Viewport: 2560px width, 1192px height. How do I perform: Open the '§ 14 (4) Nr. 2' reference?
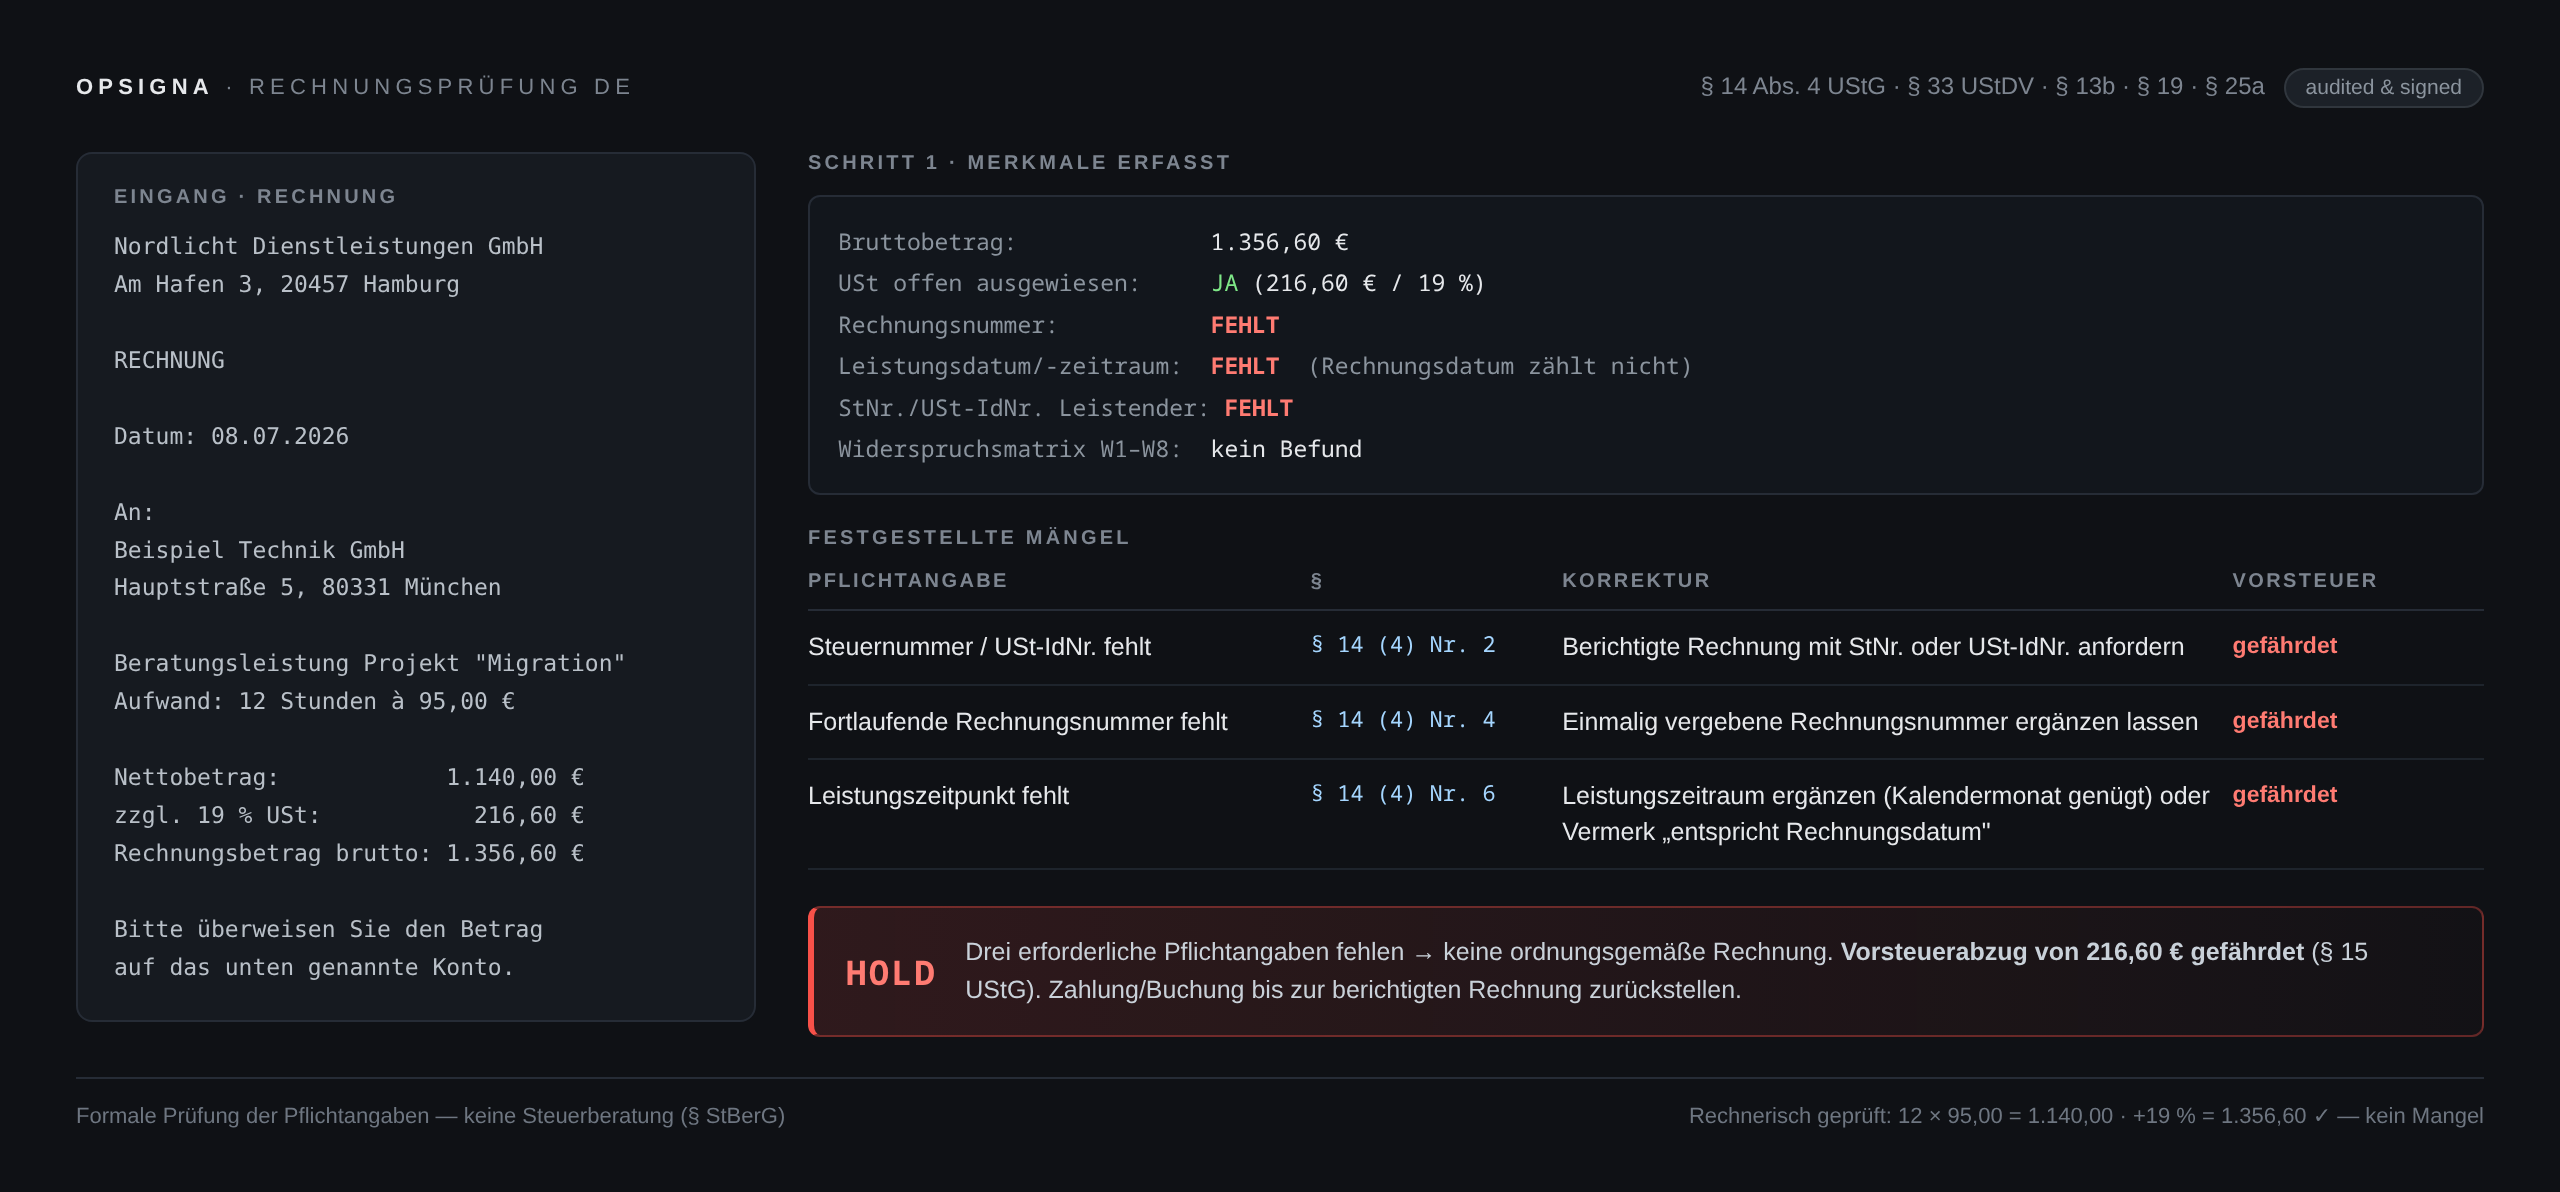(1403, 645)
